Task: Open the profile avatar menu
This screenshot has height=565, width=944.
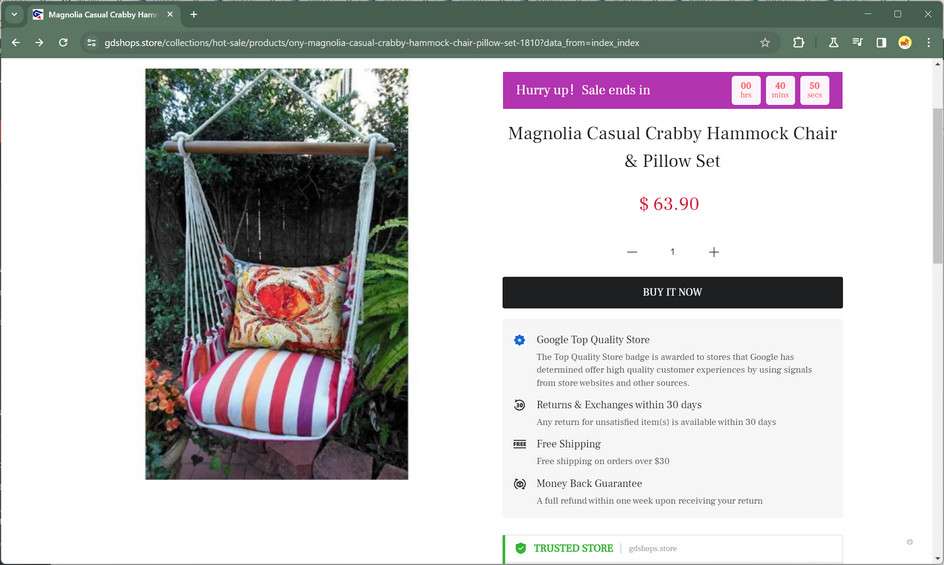Action: [904, 43]
